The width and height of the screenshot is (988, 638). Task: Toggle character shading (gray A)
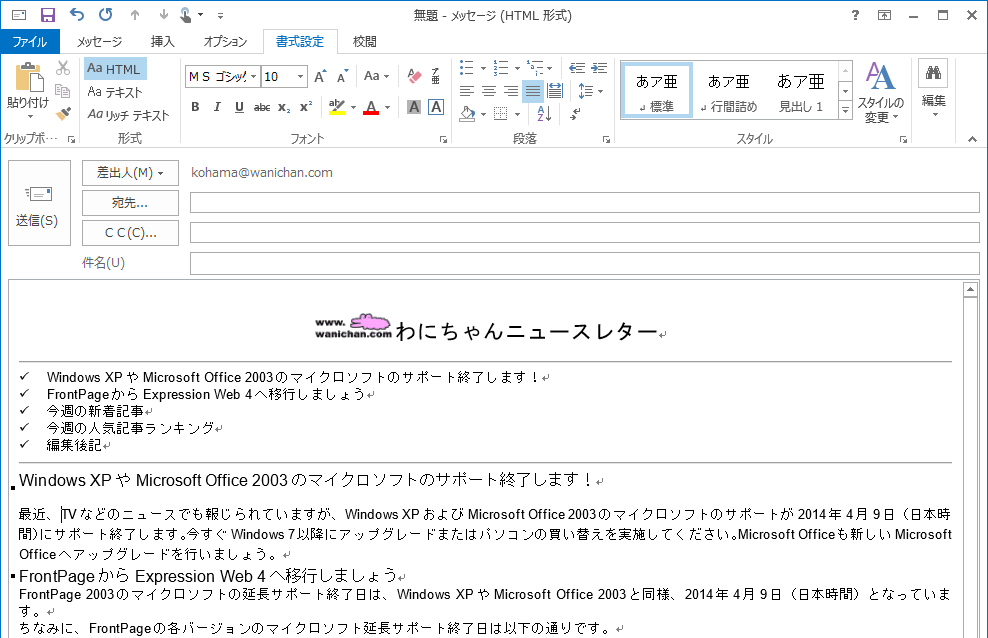coord(414,107)
